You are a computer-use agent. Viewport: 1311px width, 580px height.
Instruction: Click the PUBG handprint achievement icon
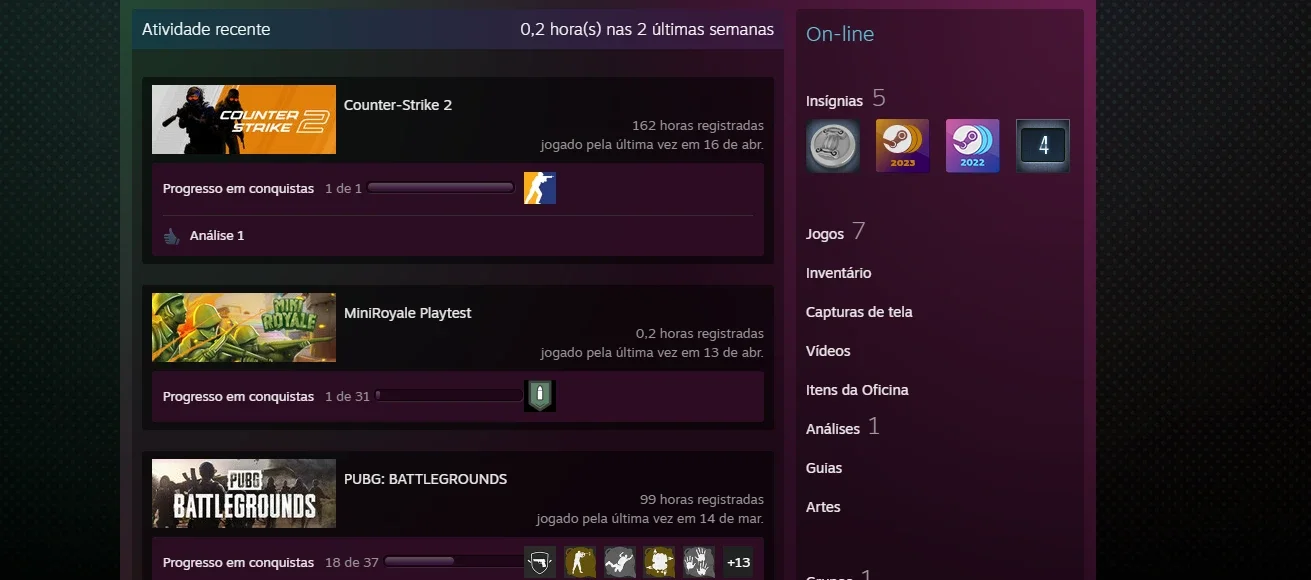[700, 562]
